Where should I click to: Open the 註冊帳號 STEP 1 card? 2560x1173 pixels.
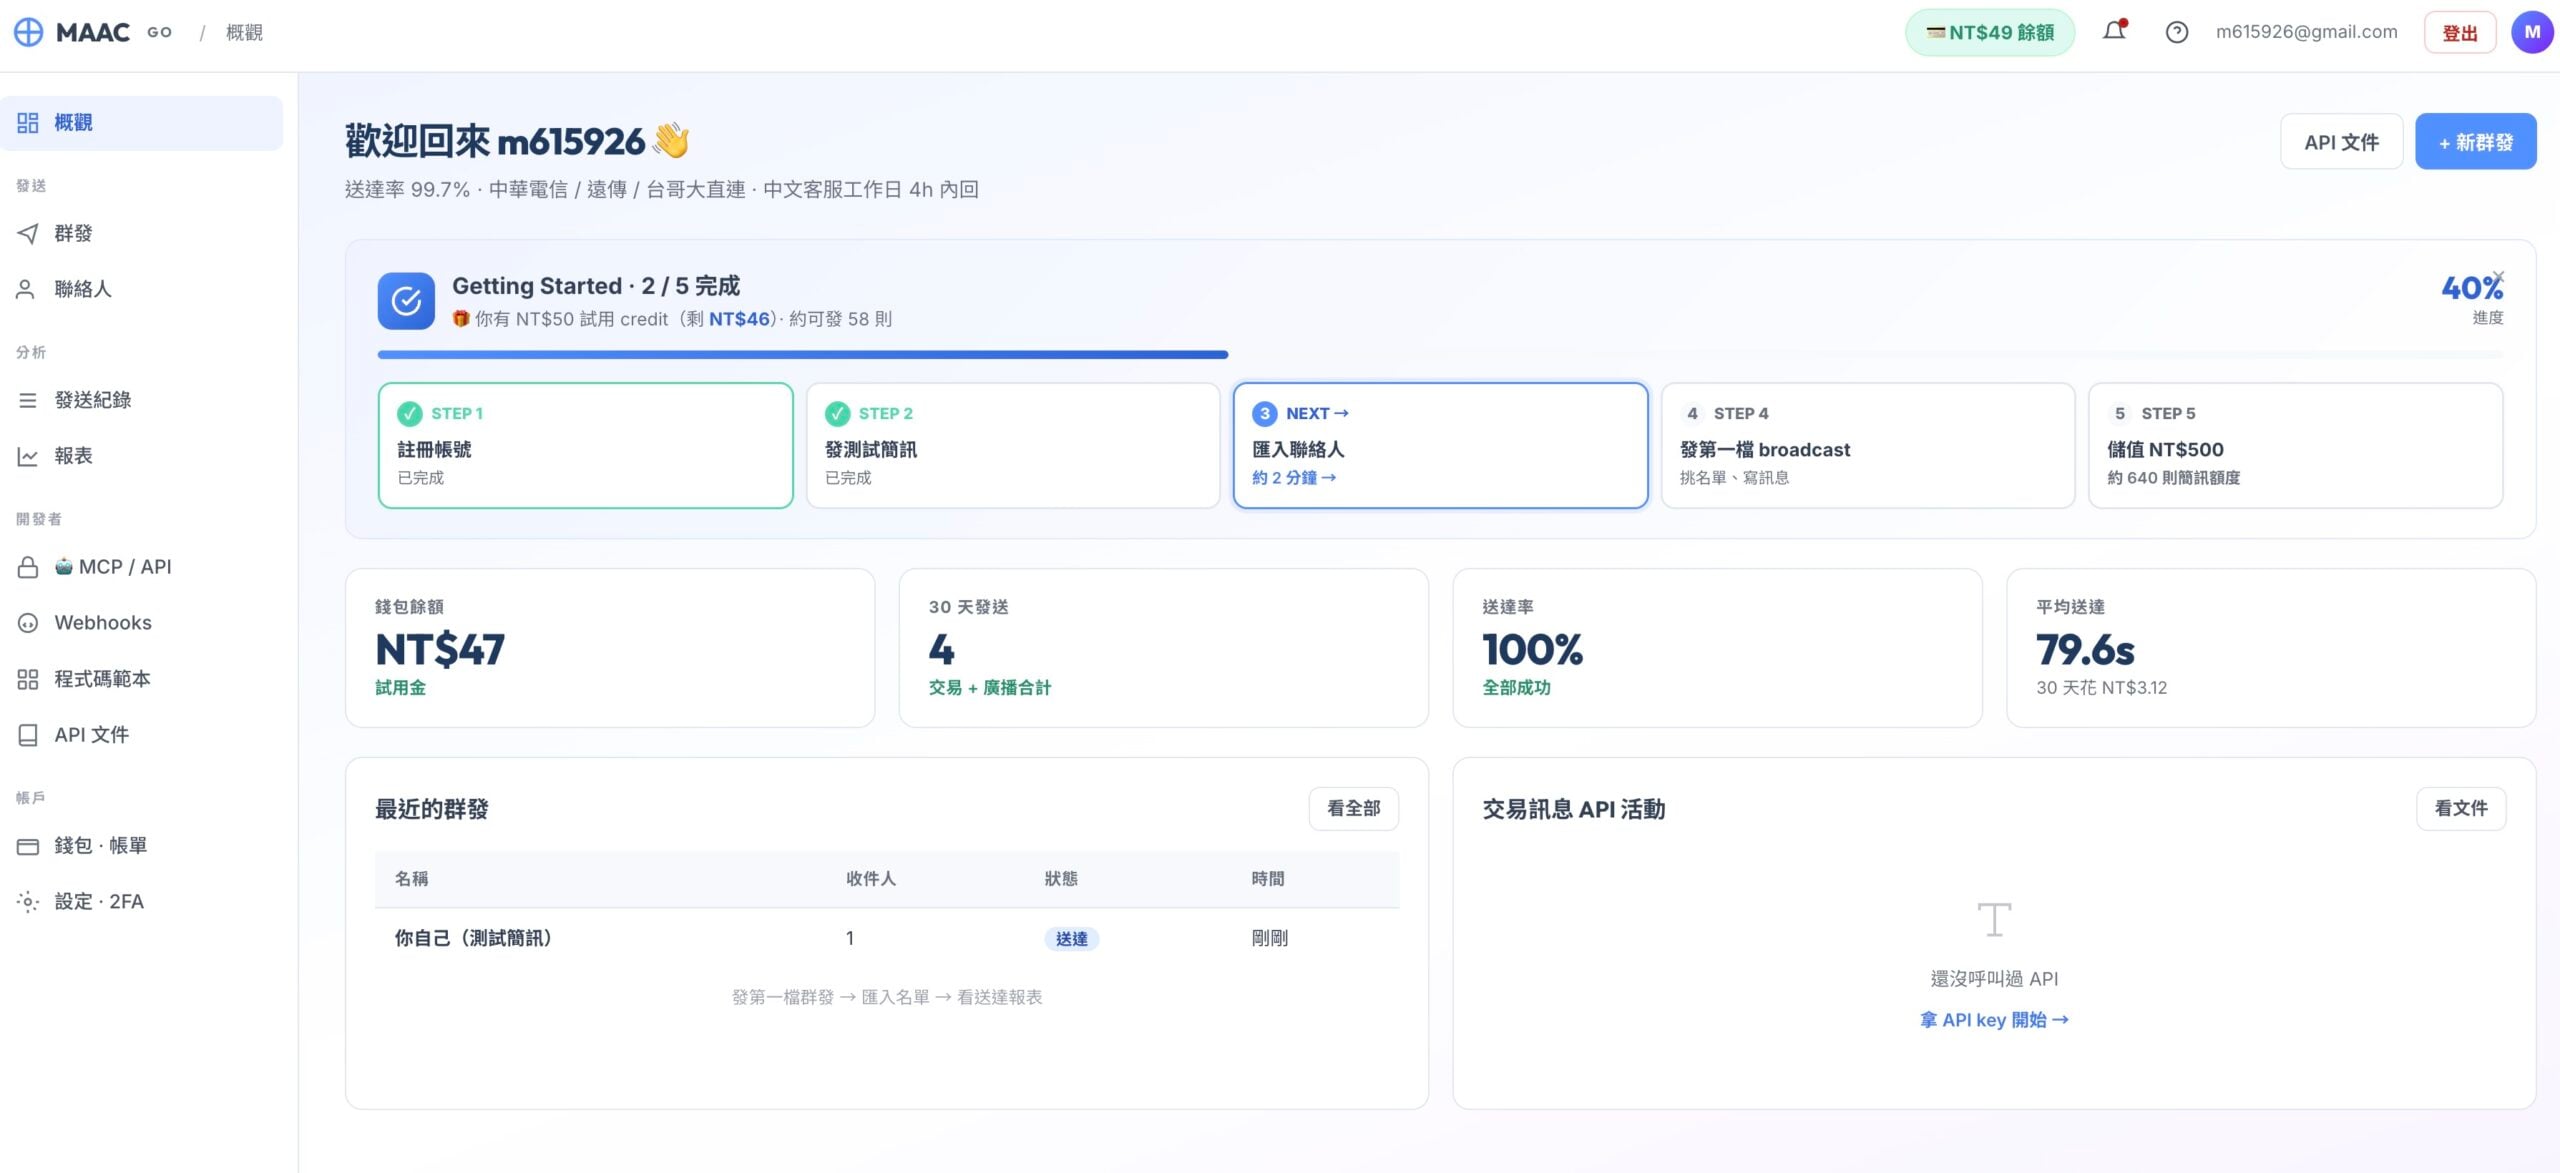point(586,446)
